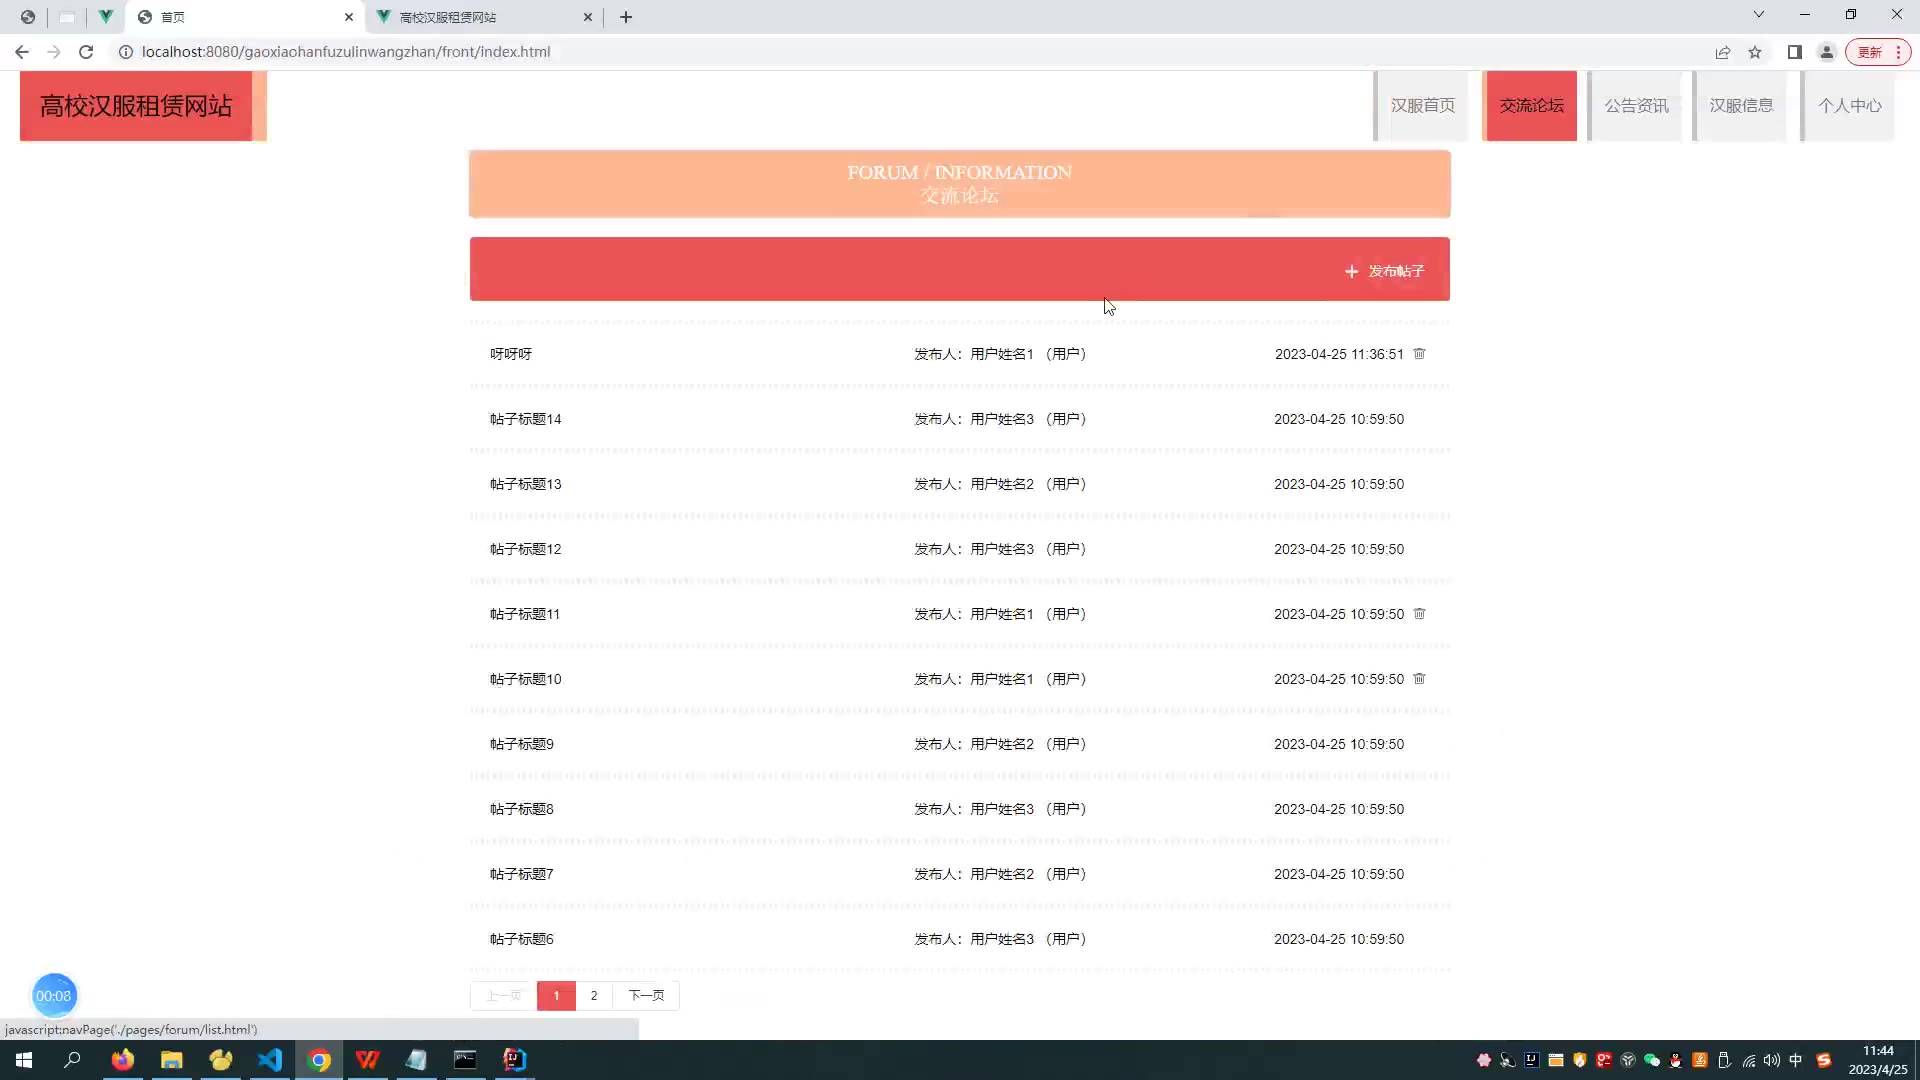Click the share page icon

click(1722, 52)
